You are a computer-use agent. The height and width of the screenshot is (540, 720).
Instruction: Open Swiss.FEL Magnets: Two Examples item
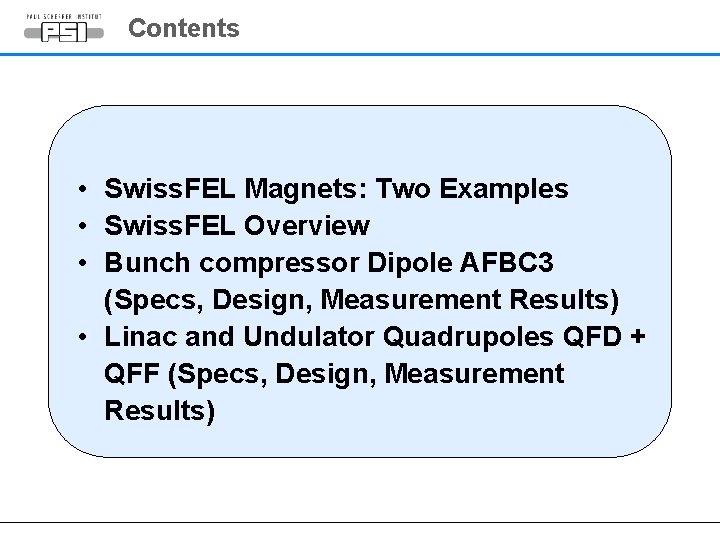coord(335,189)
